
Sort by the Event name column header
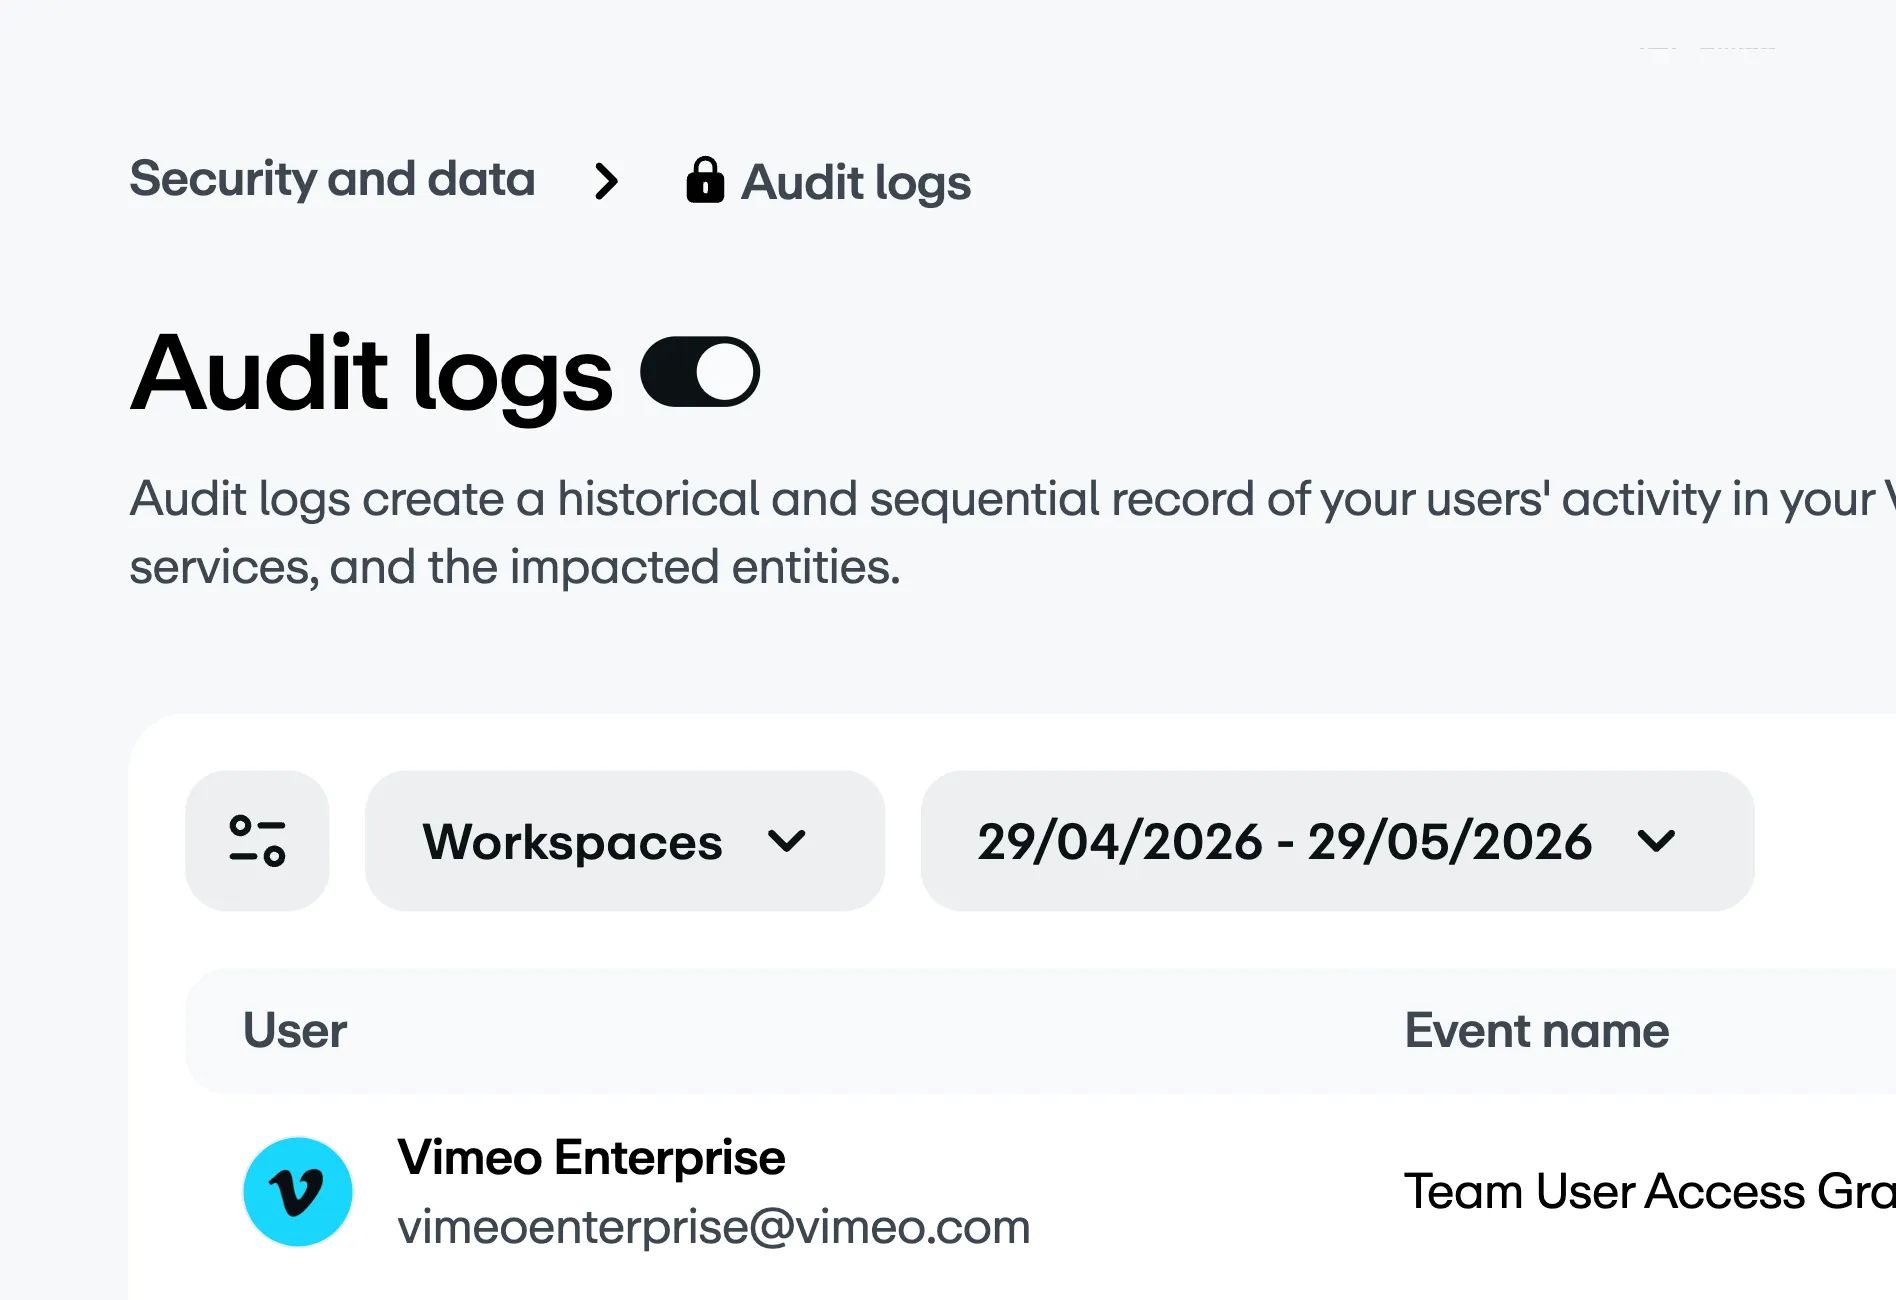coord(1537,1030)
